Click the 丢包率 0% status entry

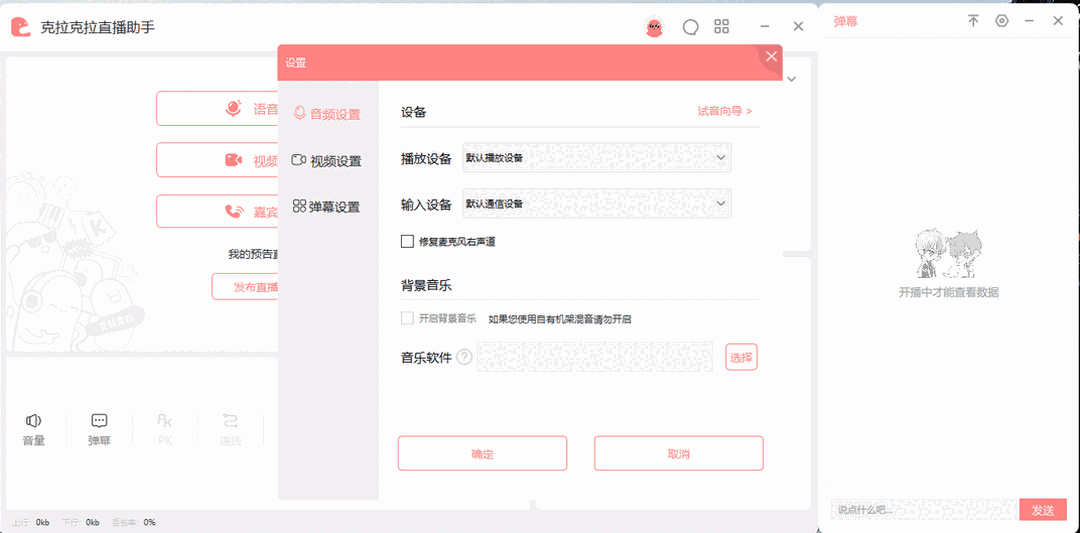coord(133,522)
